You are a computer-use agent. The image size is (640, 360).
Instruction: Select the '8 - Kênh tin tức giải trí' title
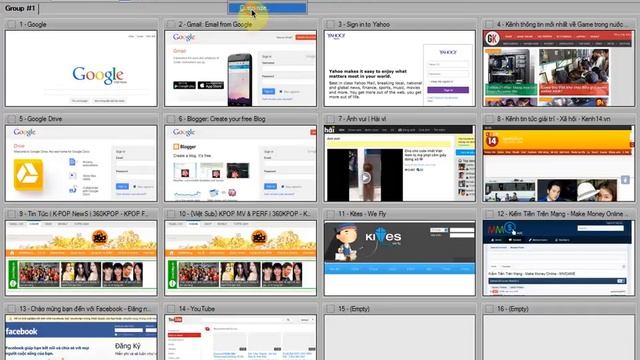pos(554,119)
